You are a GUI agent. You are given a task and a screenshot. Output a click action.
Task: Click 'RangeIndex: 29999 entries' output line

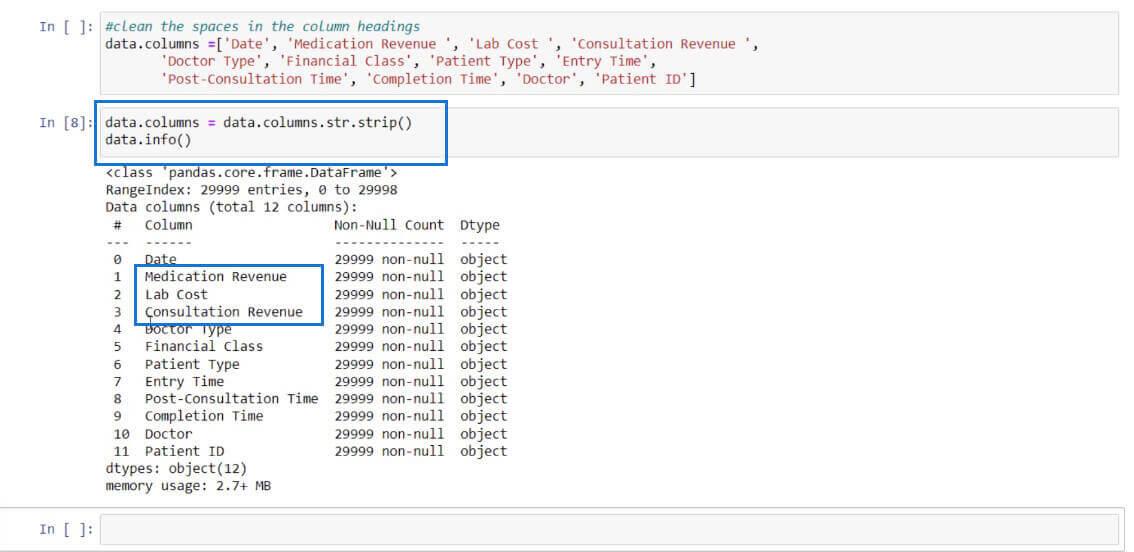251,190
